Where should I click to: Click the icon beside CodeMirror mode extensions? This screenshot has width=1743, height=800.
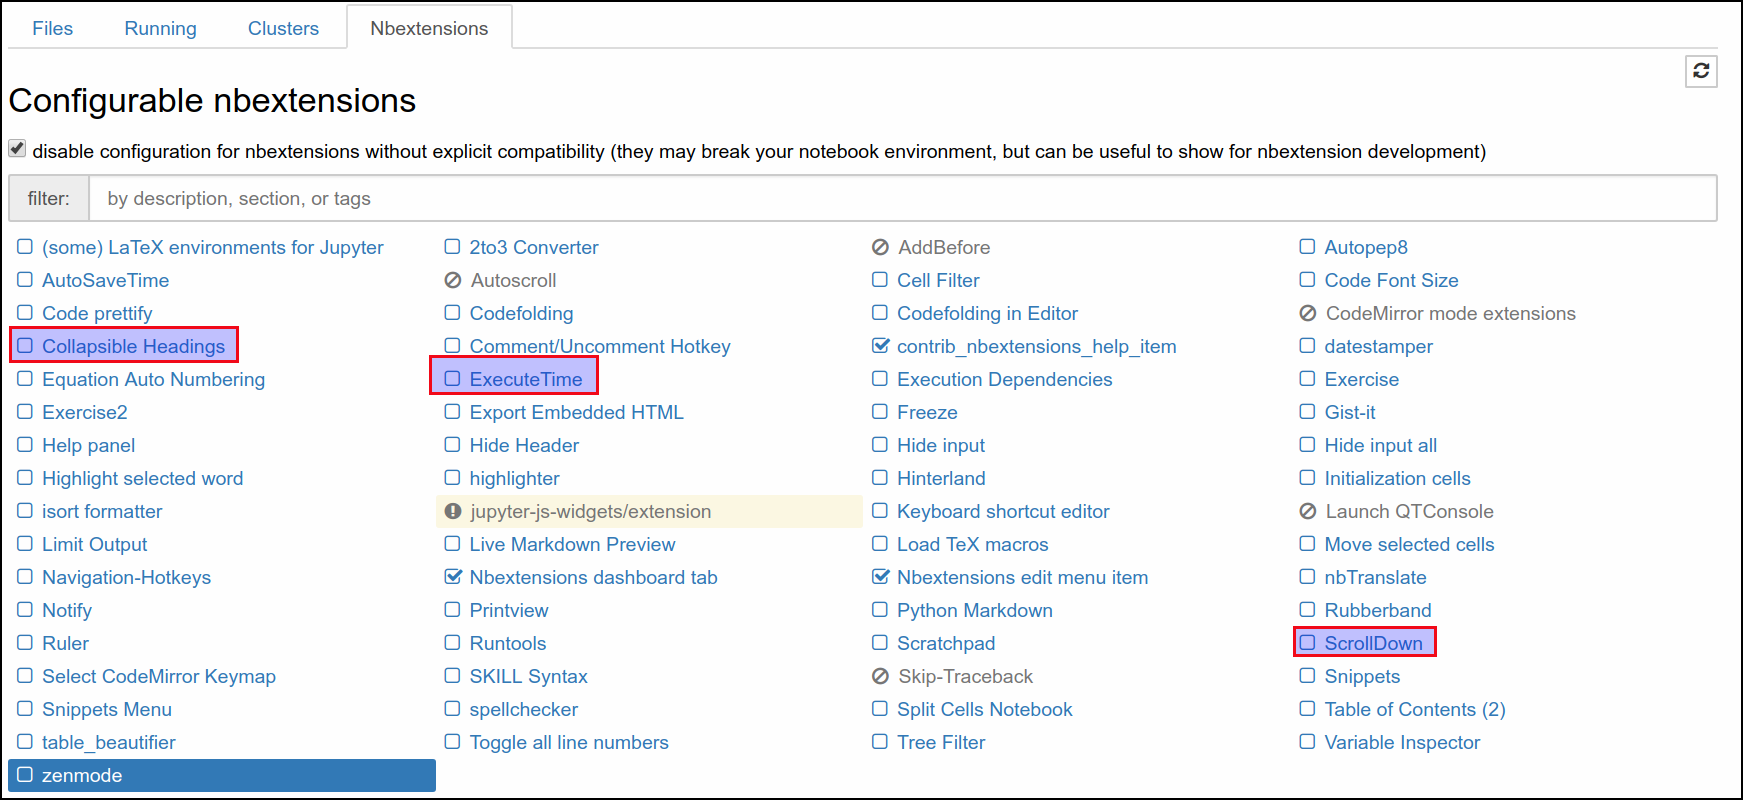1307,313
